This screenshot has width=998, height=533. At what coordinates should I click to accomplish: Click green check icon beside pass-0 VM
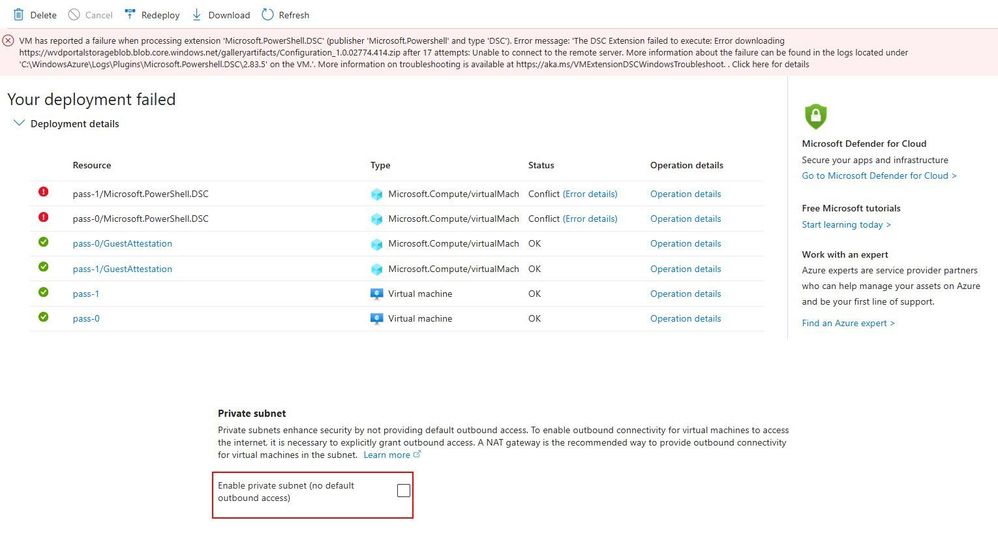click(x=43, y=317)
